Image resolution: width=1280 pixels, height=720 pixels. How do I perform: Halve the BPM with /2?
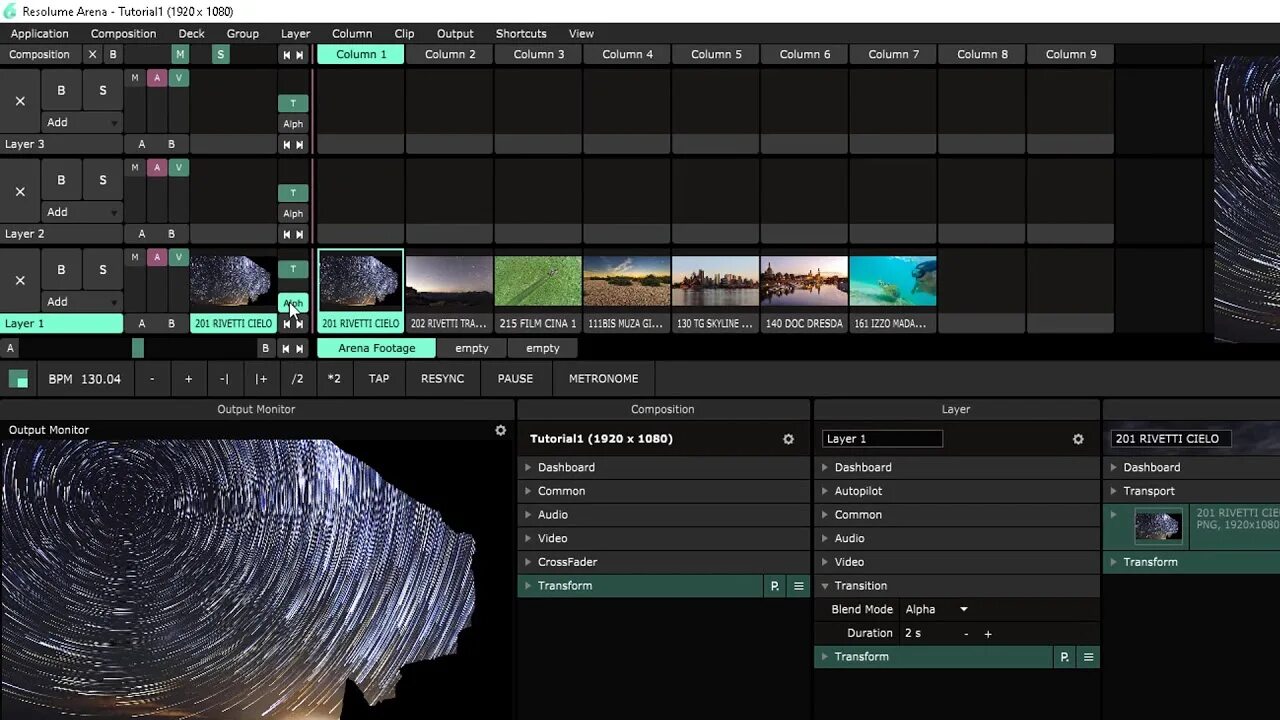(x=297, y=379)
